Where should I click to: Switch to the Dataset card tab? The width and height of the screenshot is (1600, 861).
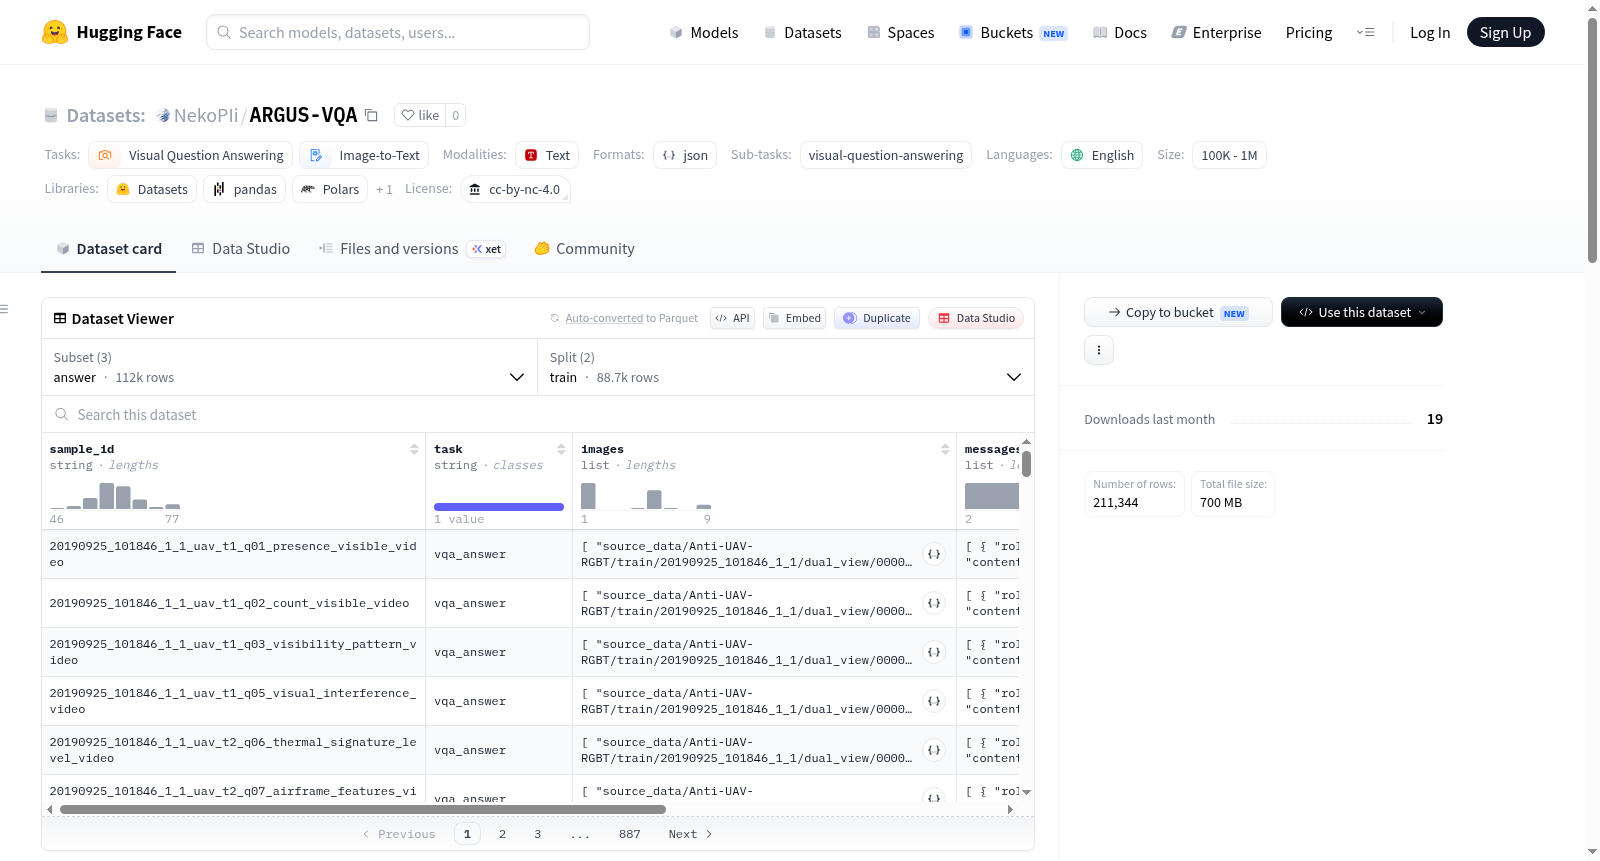pyautogui.click(x=109, y=249)
